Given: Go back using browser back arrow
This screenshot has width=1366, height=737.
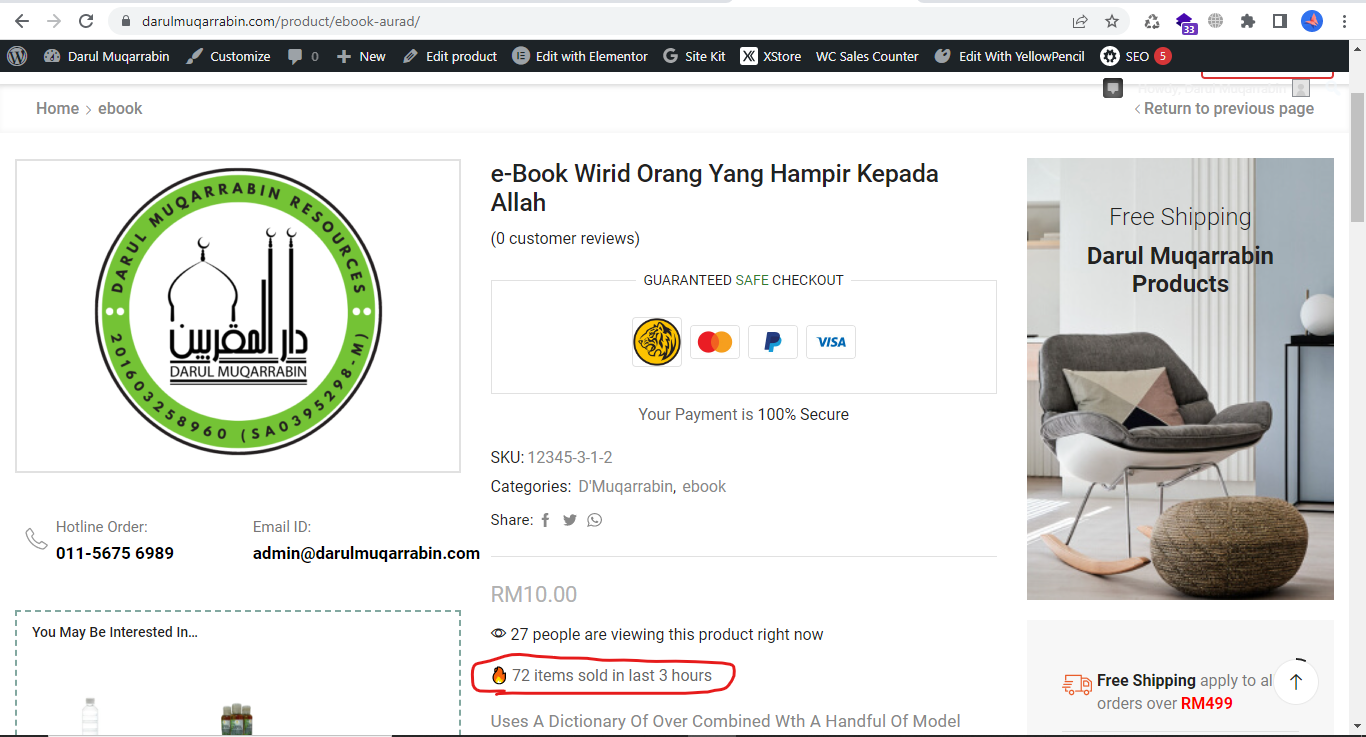Looking at the screenshot, I should [22, 21].
